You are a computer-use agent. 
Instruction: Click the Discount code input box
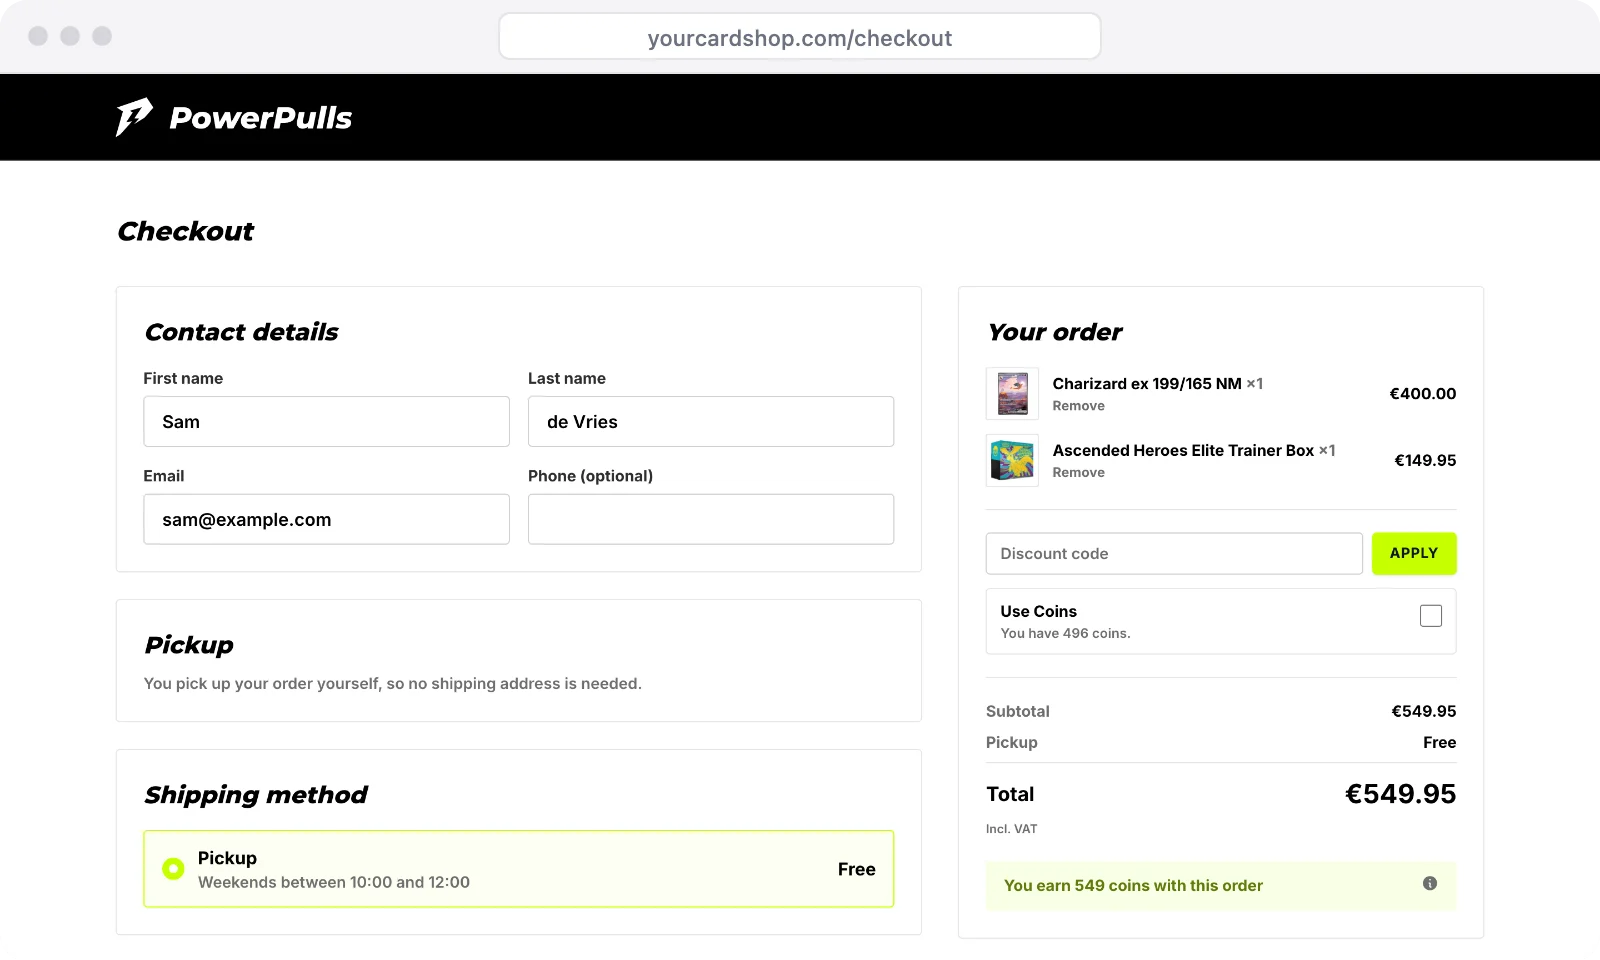point(1174,553)
